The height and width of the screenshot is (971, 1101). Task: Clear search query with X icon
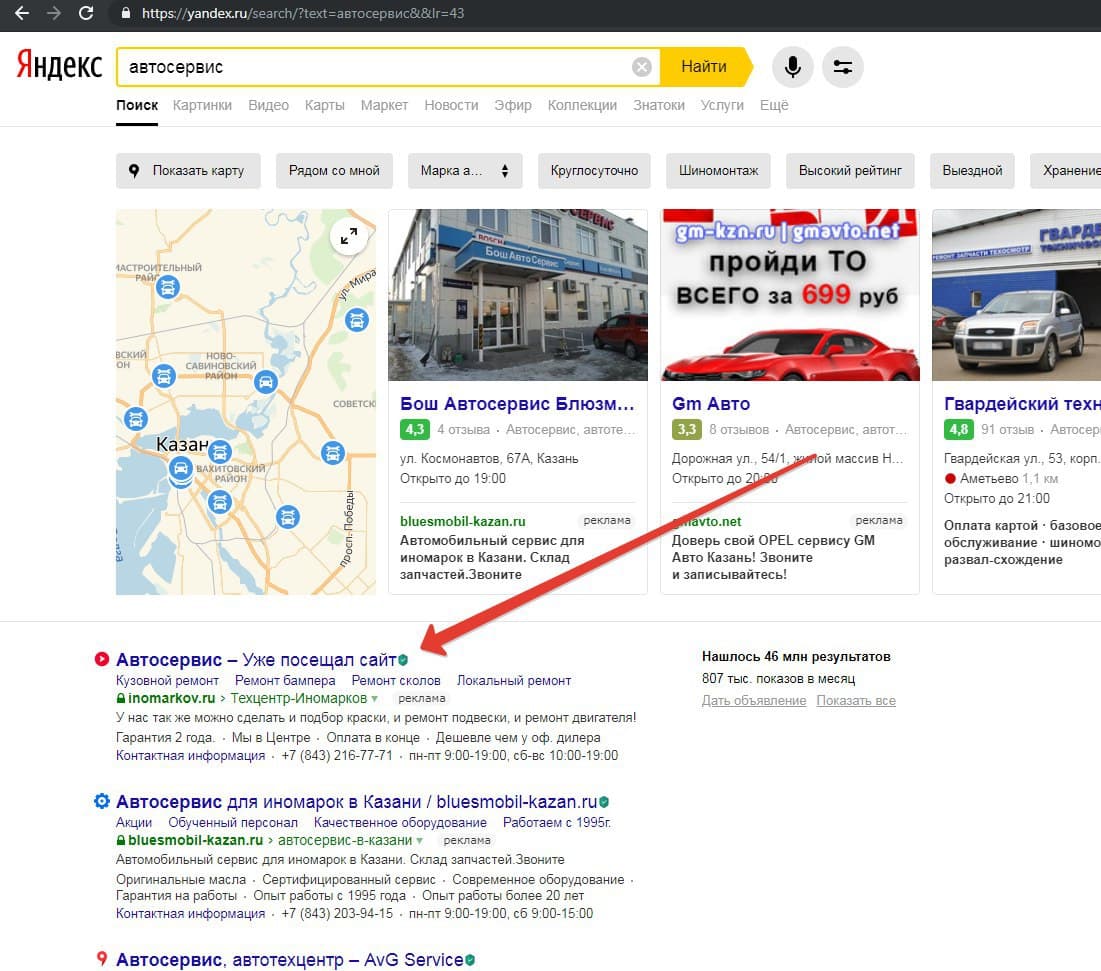pyautogui.click(x=642, y=67)
